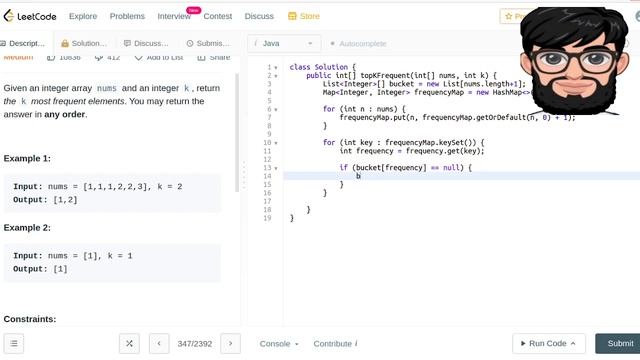Collapse the for loop at line 10

pos(276,143)
